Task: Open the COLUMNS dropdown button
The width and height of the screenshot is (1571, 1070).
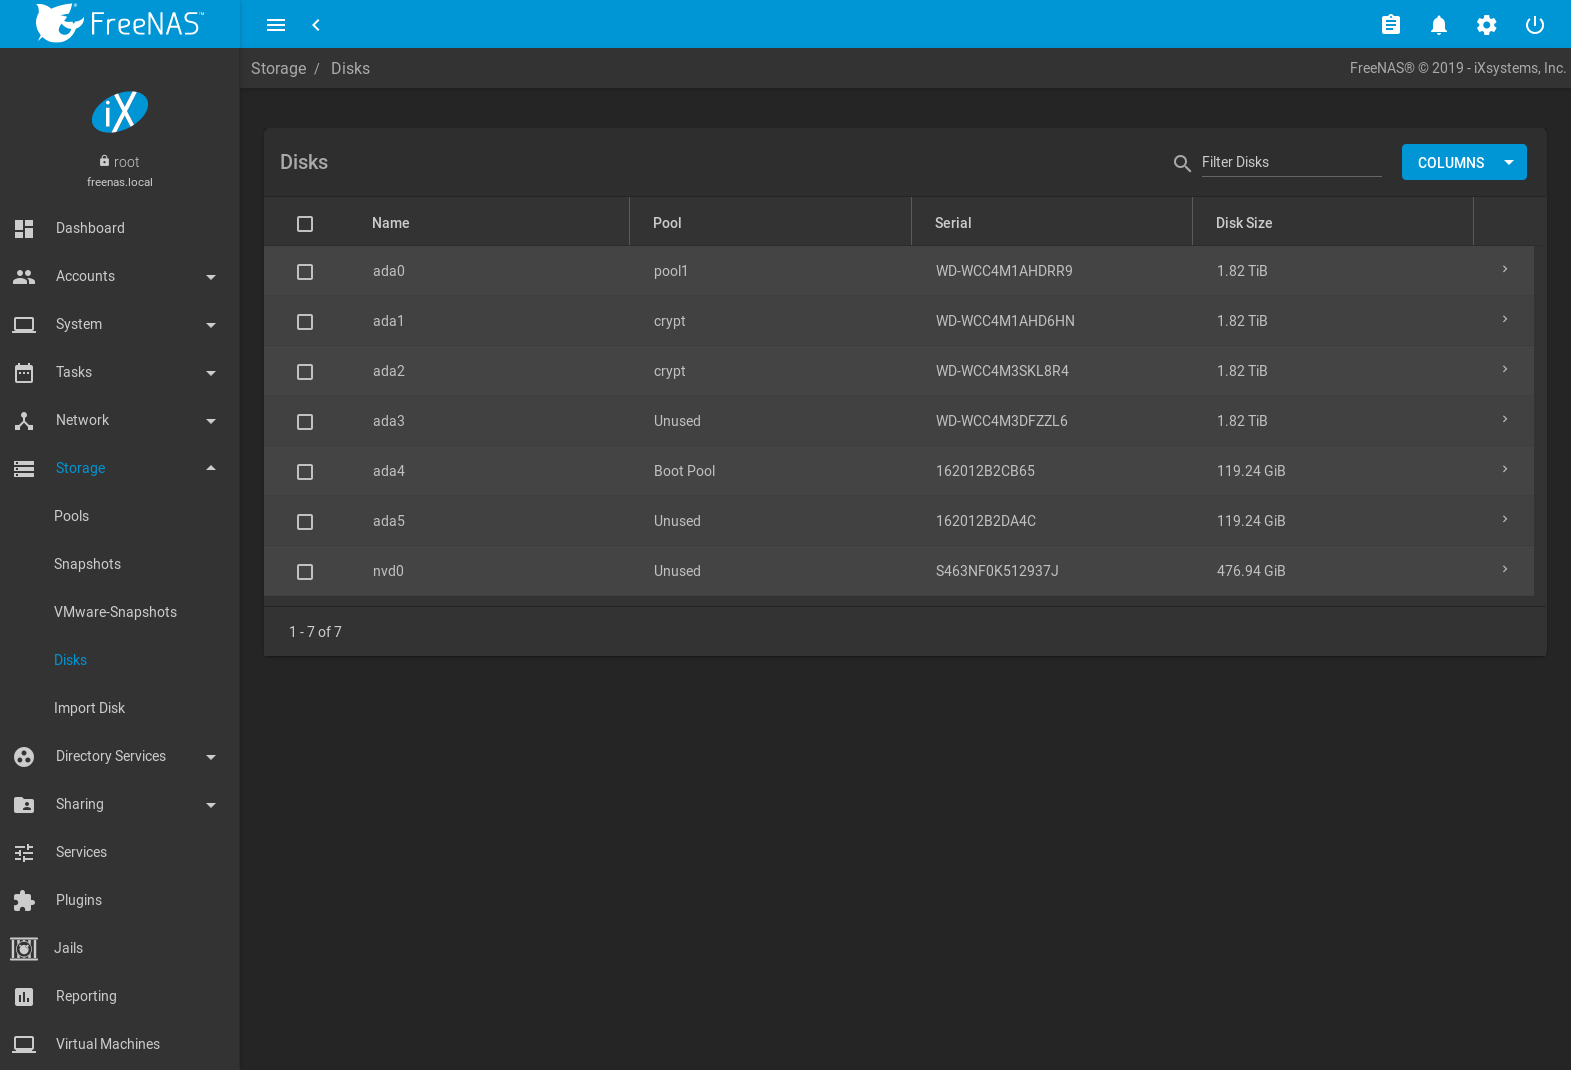Action: pos(1463,163)
